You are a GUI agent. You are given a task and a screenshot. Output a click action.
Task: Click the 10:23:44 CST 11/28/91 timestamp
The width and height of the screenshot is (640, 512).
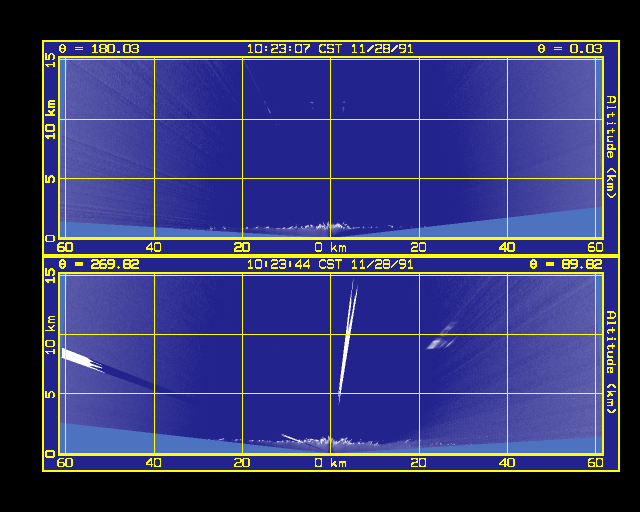click(x=330, y=265)
